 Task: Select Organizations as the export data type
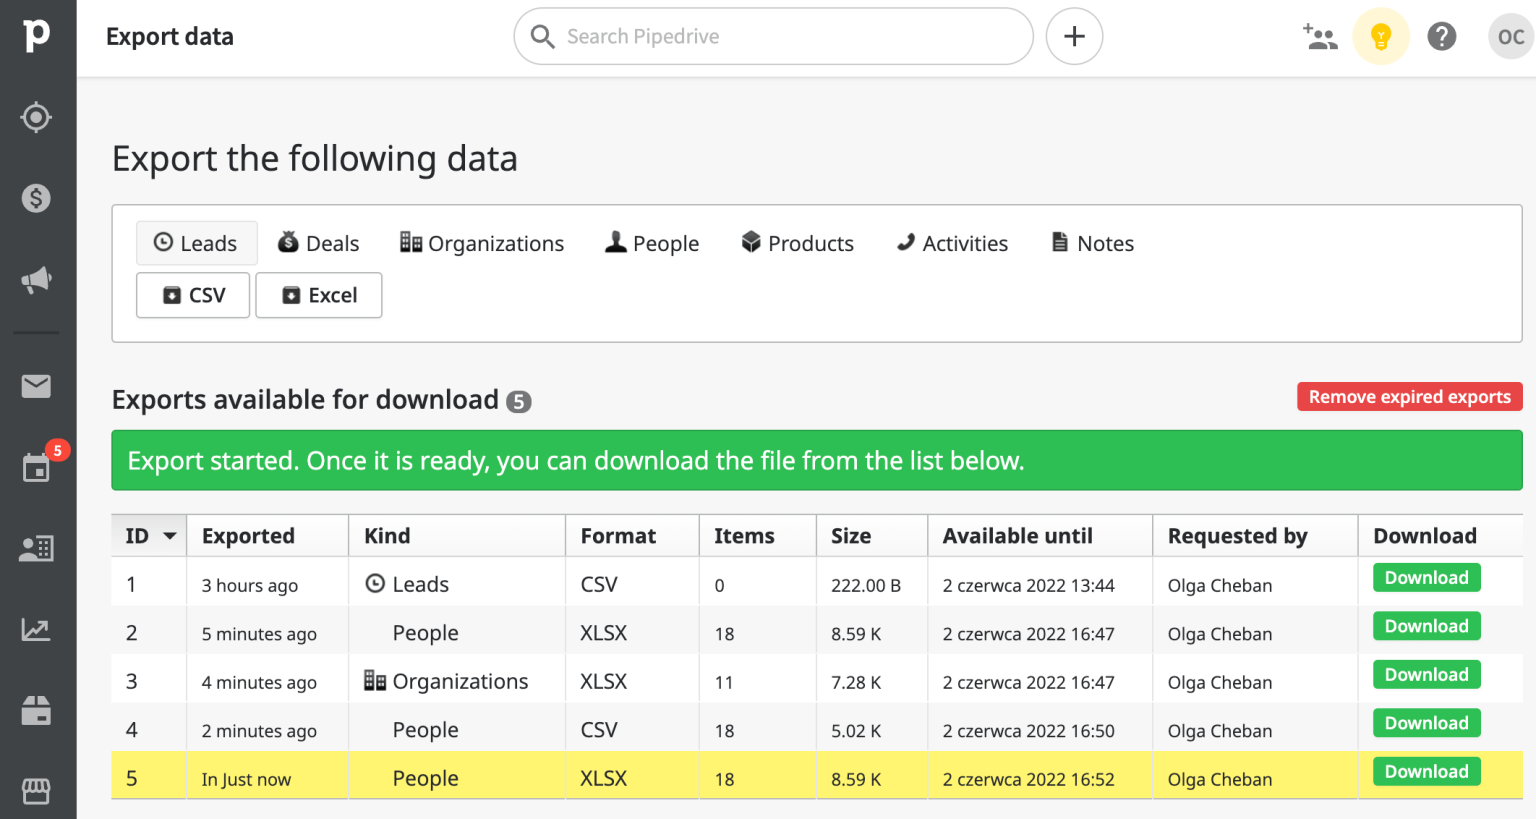481,243
